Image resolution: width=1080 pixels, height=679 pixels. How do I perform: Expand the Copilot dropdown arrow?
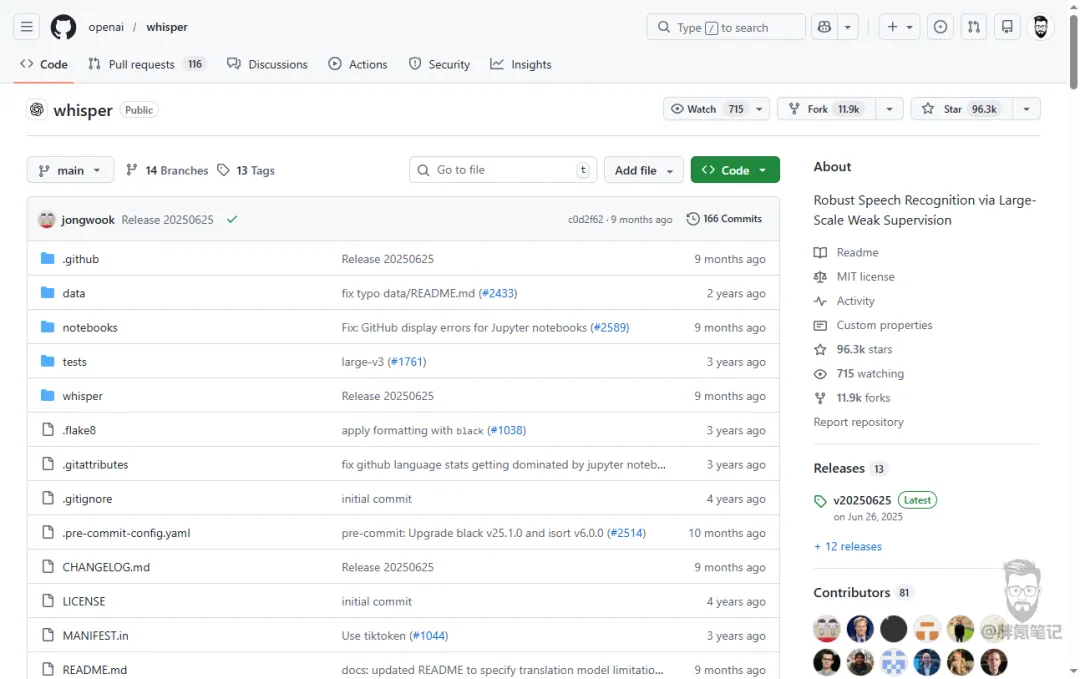[848, 27]
